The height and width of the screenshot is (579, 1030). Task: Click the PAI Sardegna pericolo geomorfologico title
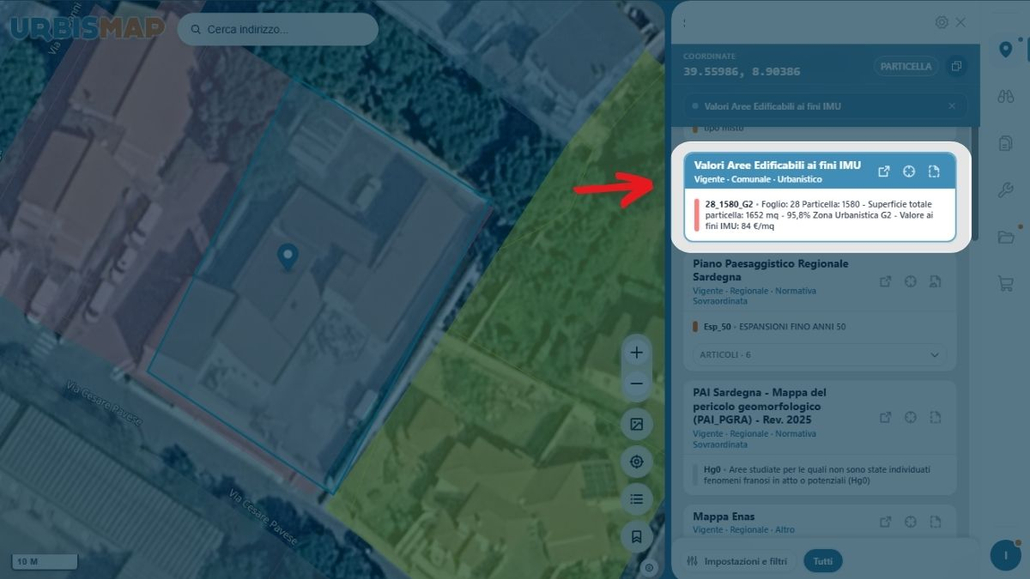pos(759,406)
